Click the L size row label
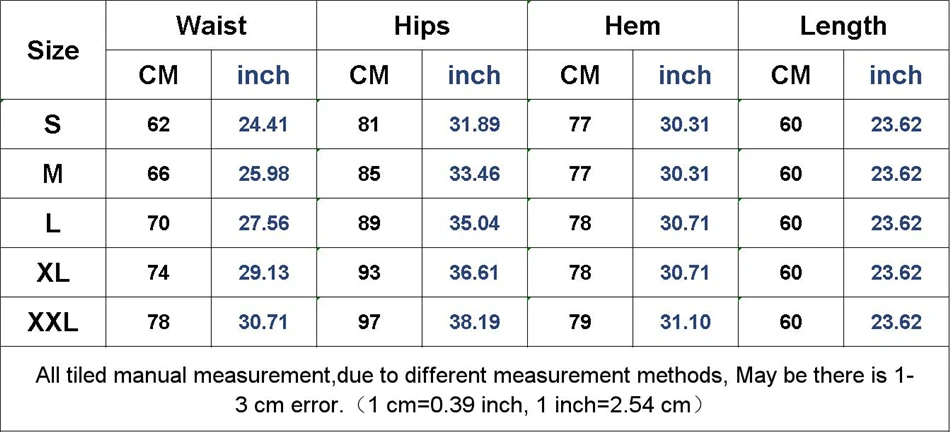This screenshot has width=950, height=432. 53,224
